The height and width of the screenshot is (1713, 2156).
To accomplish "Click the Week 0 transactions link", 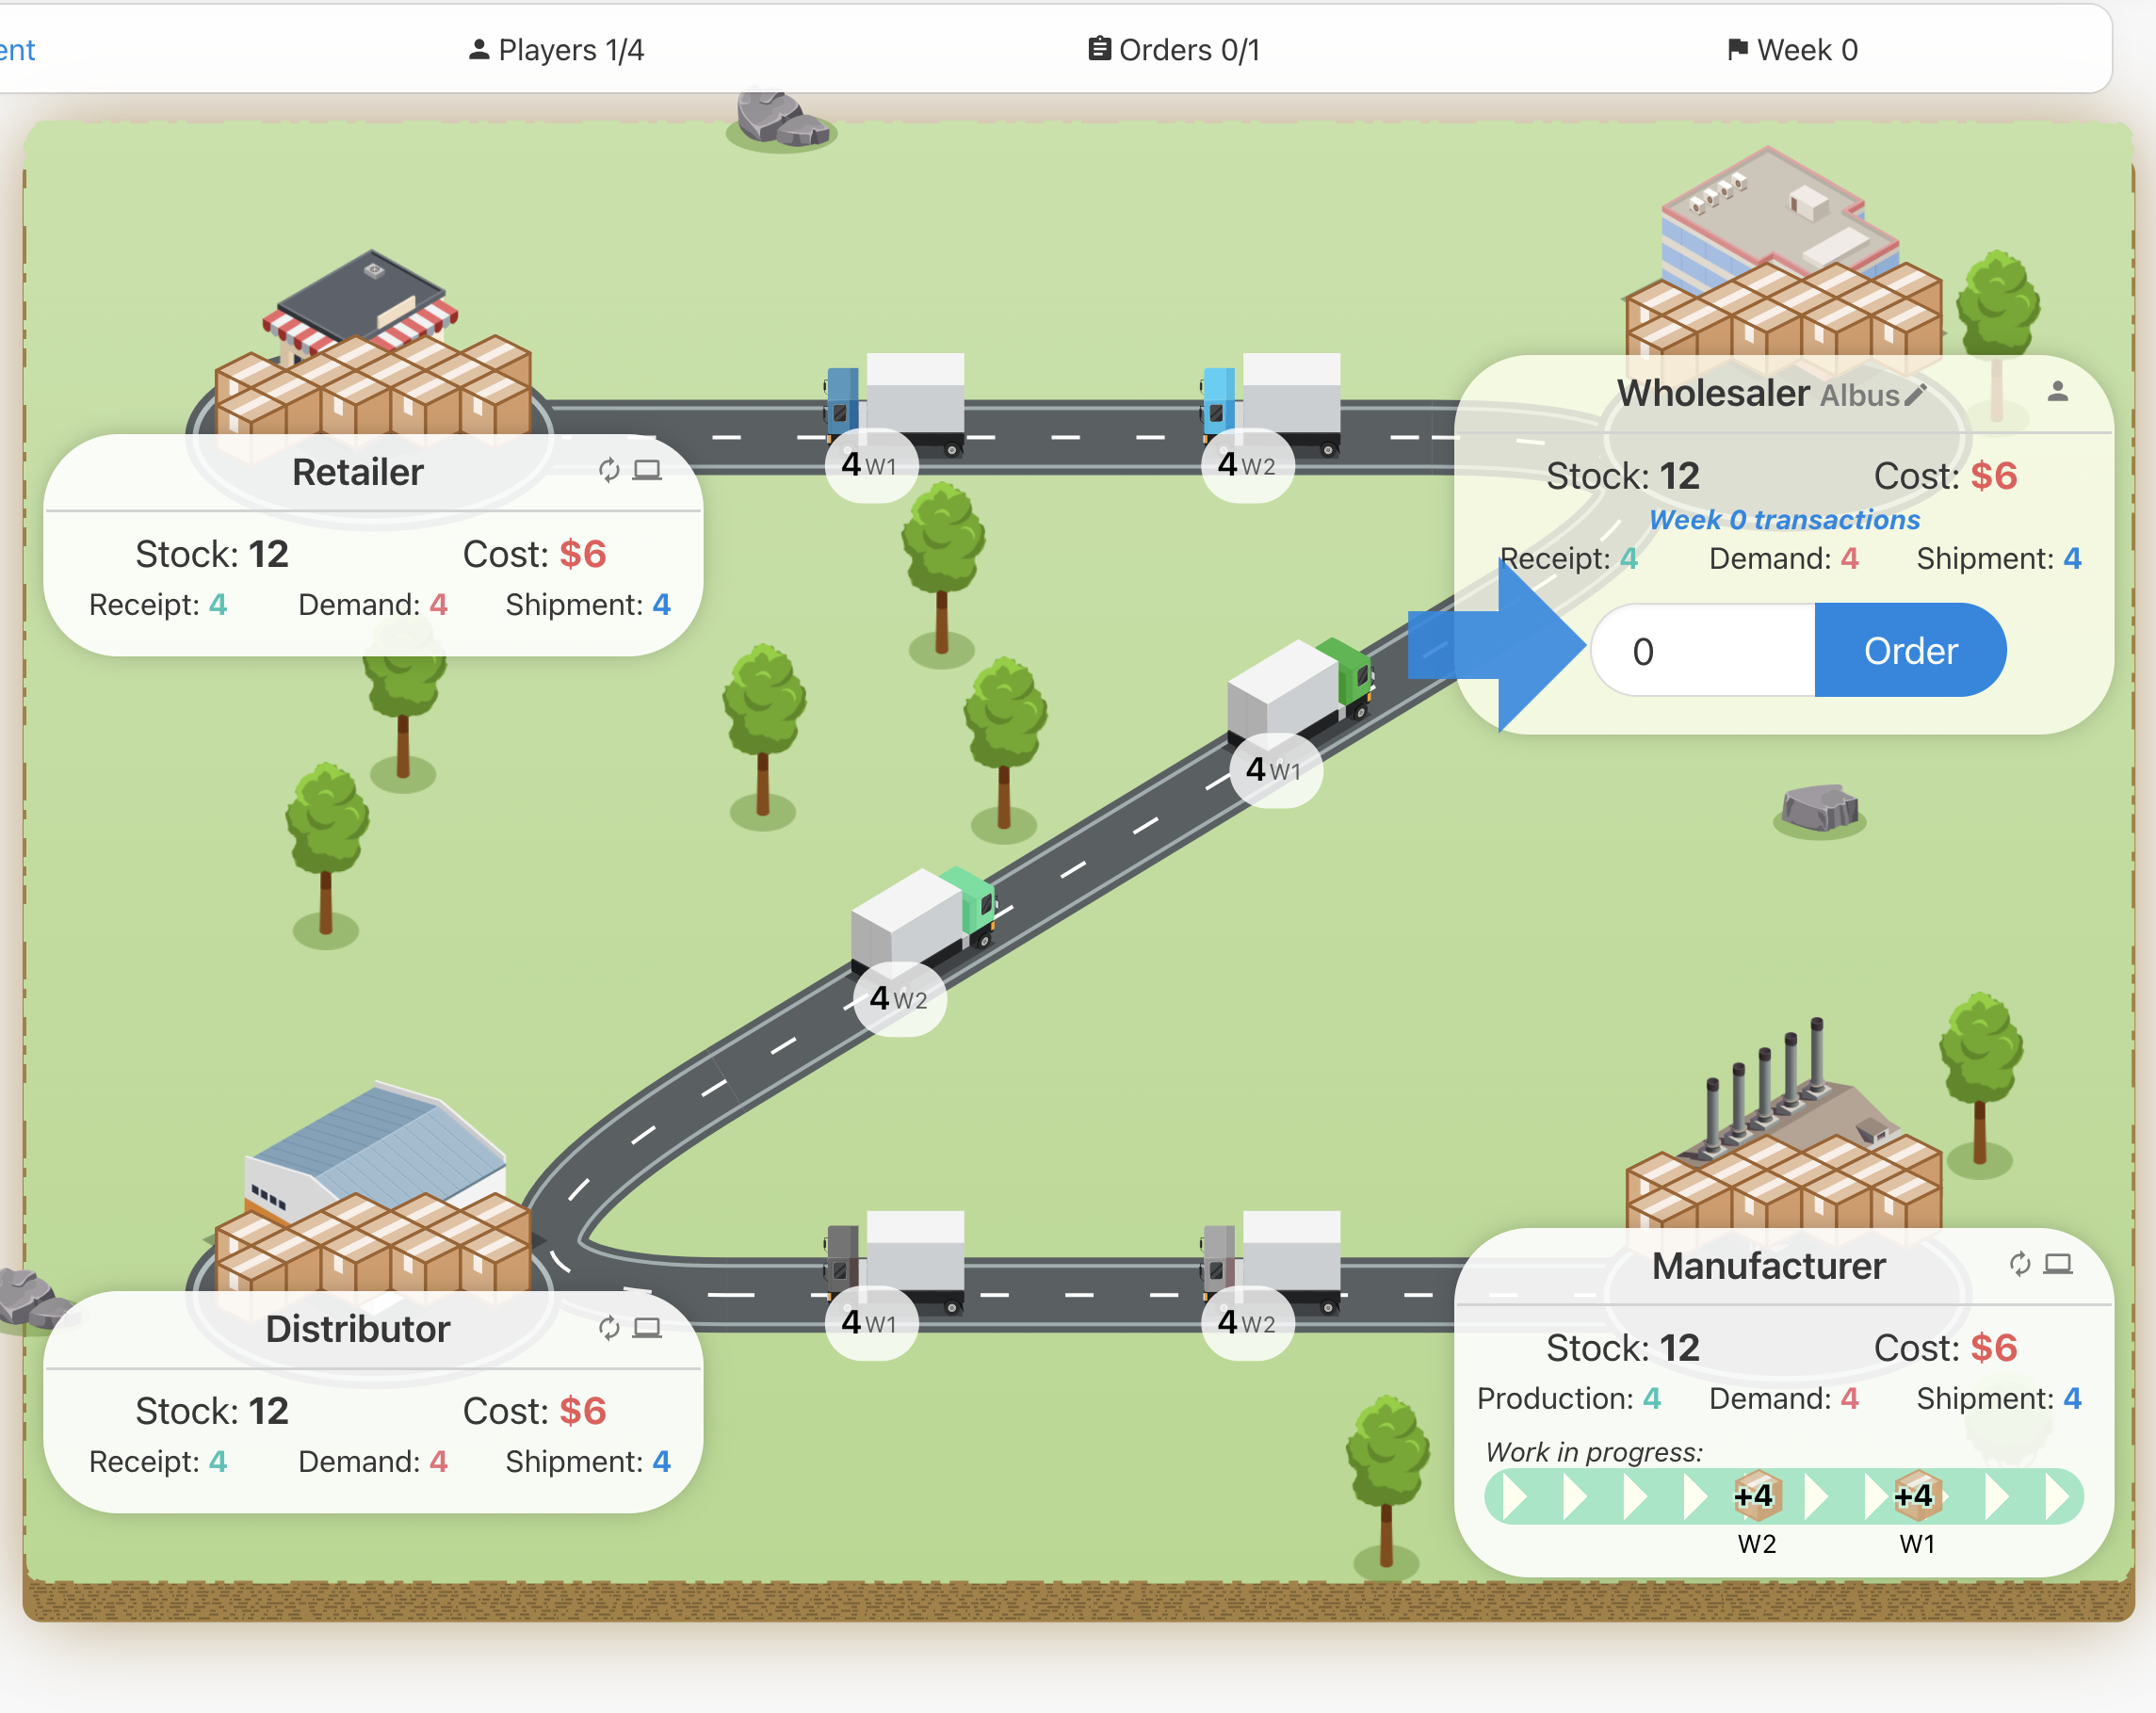I will click(1784, 520).
